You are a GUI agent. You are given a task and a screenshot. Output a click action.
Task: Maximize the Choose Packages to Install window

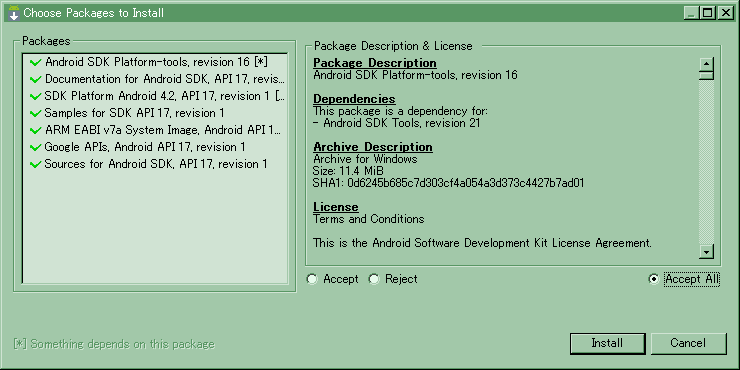click(708, 13)
